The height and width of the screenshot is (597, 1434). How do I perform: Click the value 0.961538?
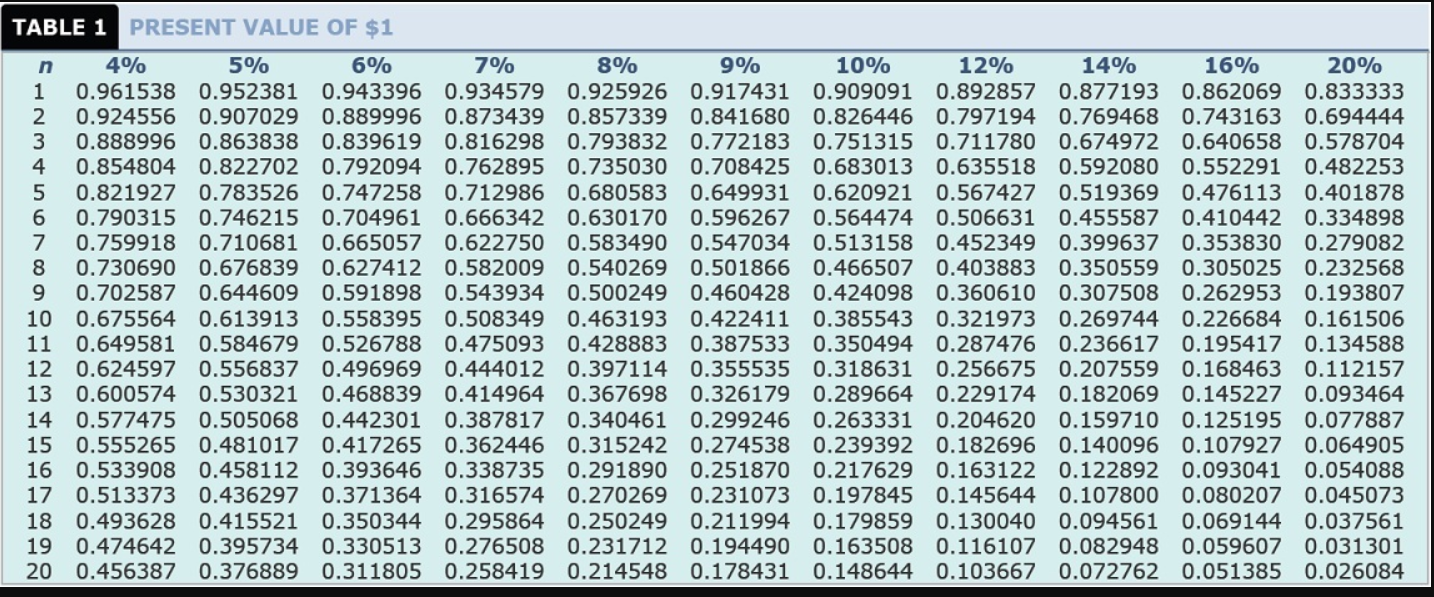(x=126, y=91)
